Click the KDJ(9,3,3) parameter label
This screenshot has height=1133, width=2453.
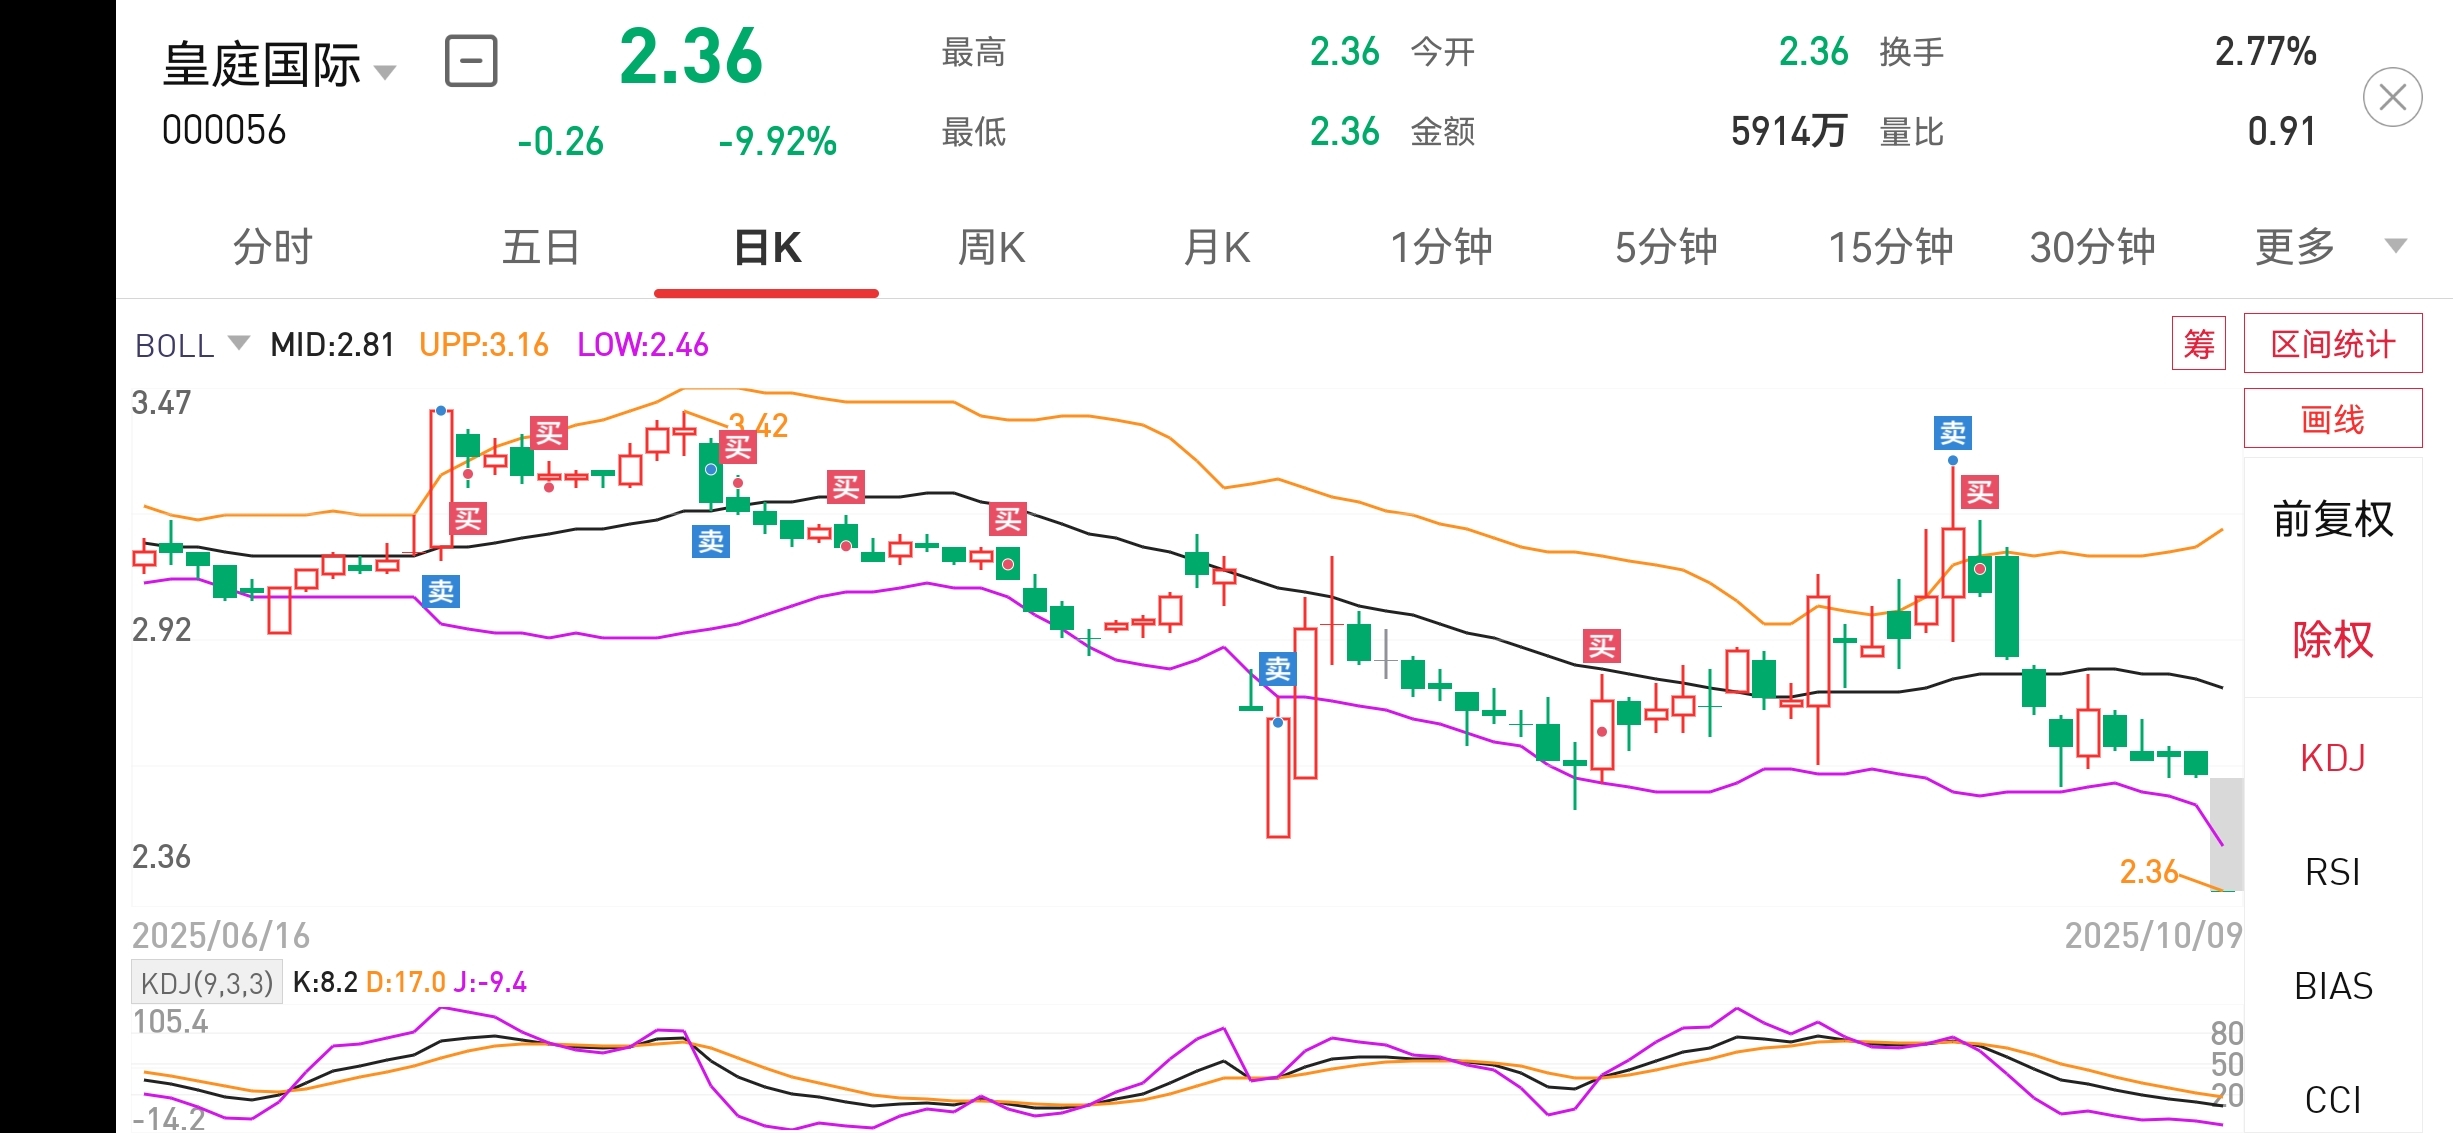pyautogui.click(x=207, y=982)
